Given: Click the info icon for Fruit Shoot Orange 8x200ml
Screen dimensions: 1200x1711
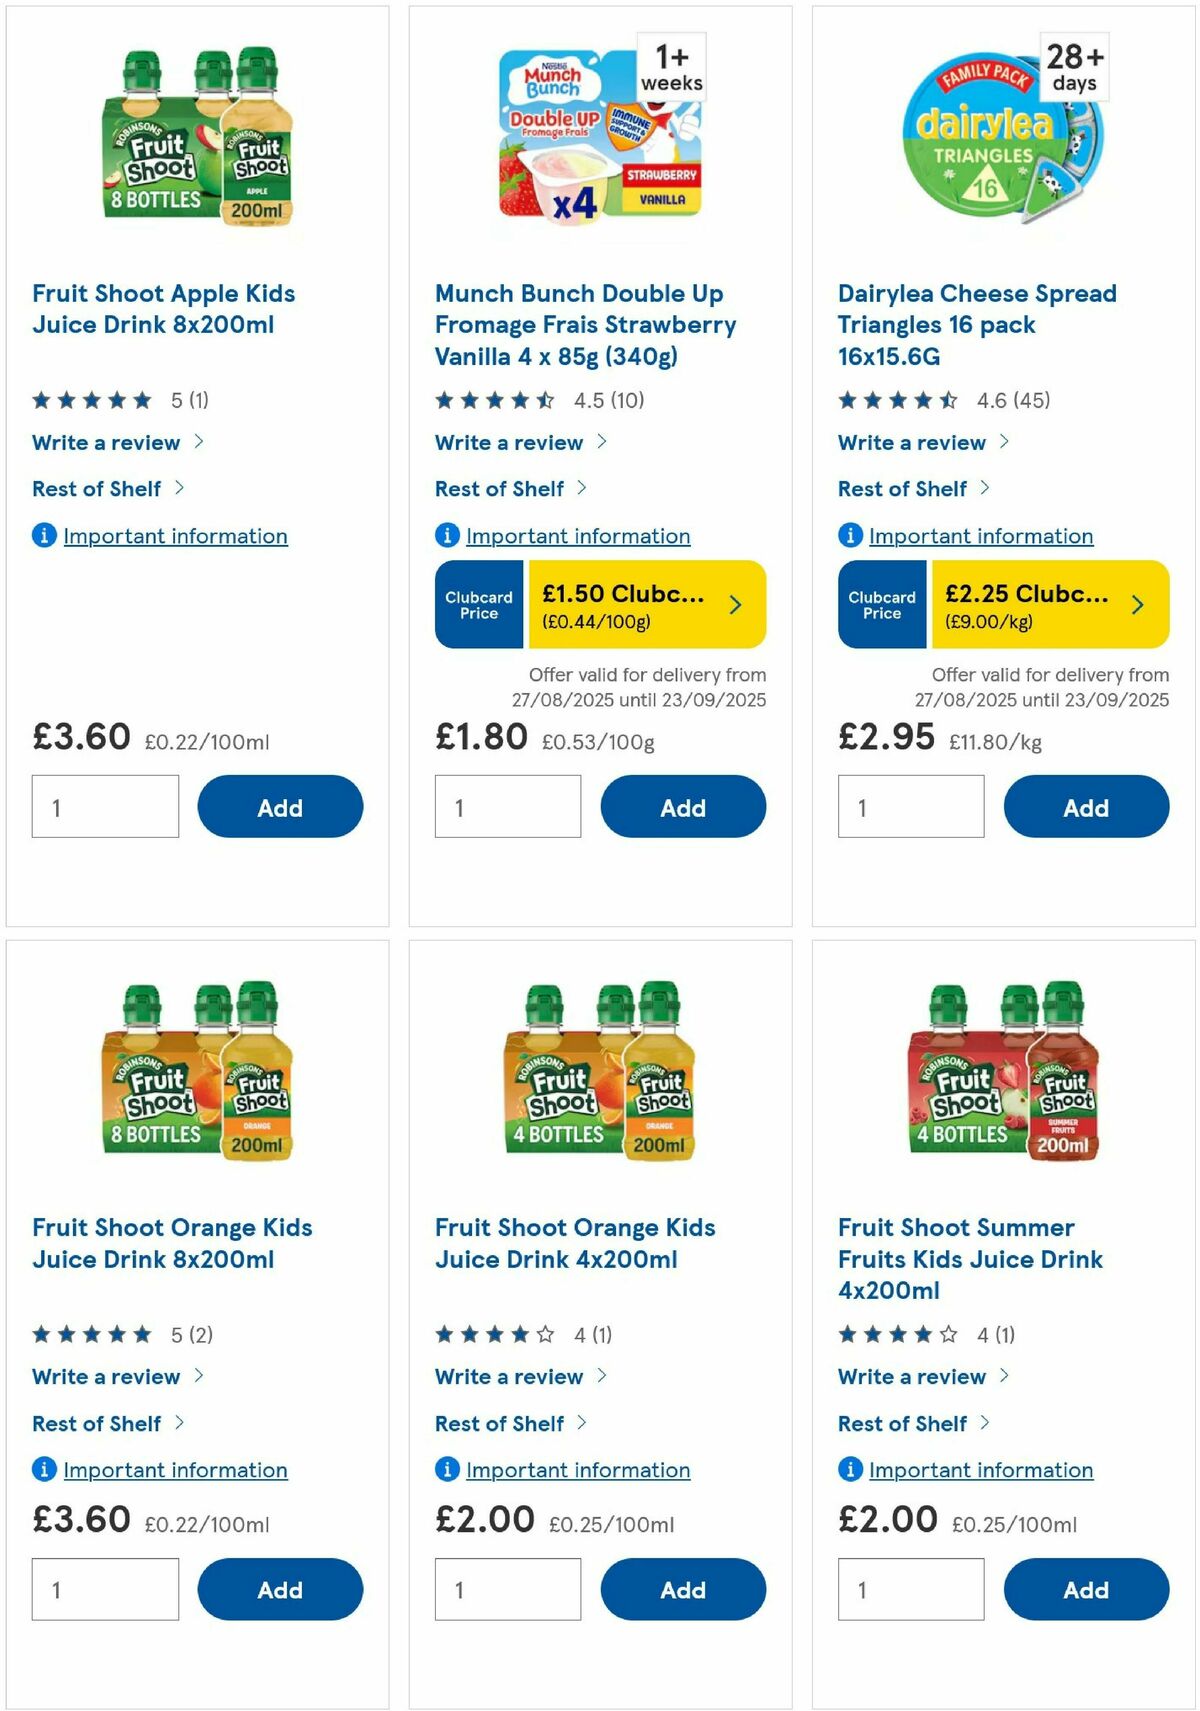Looking at the screenshot, I should (x=44, y=1470).
